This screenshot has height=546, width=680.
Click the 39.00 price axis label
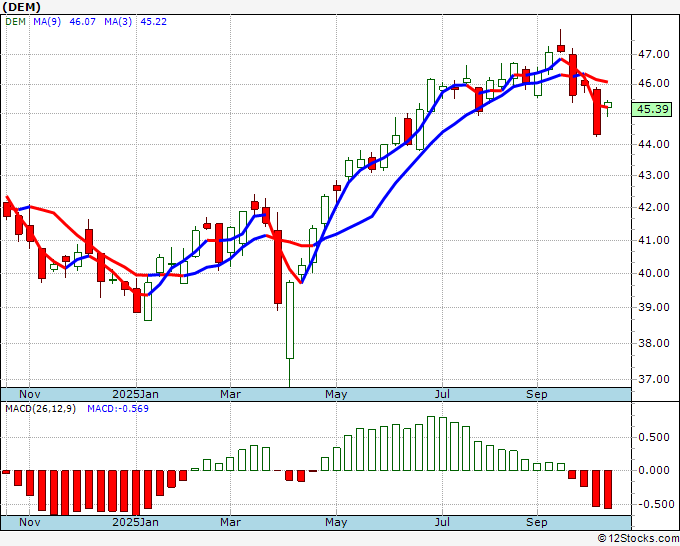(x=653, y=307)
